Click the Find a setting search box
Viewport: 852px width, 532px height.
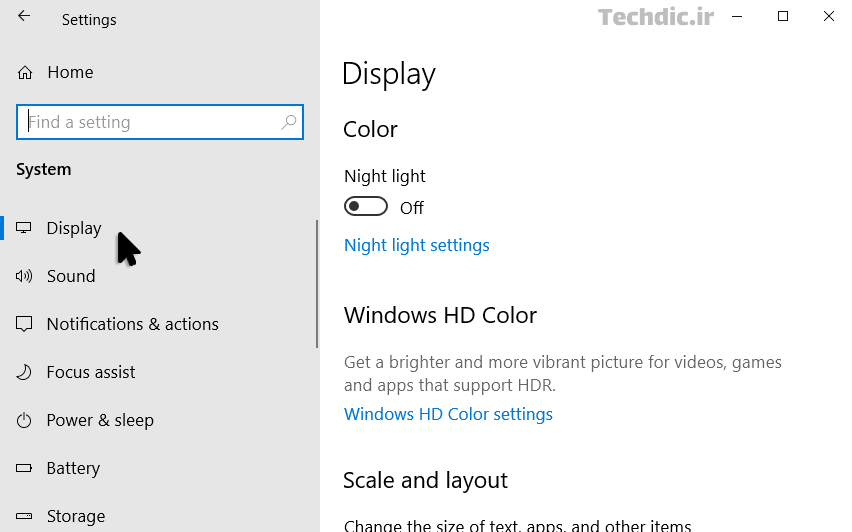coord(160,122)
